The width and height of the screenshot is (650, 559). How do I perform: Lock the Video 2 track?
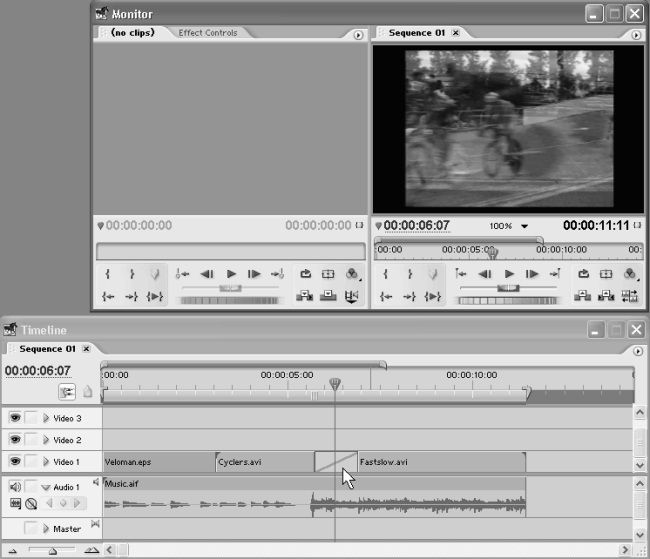point(32,440)
